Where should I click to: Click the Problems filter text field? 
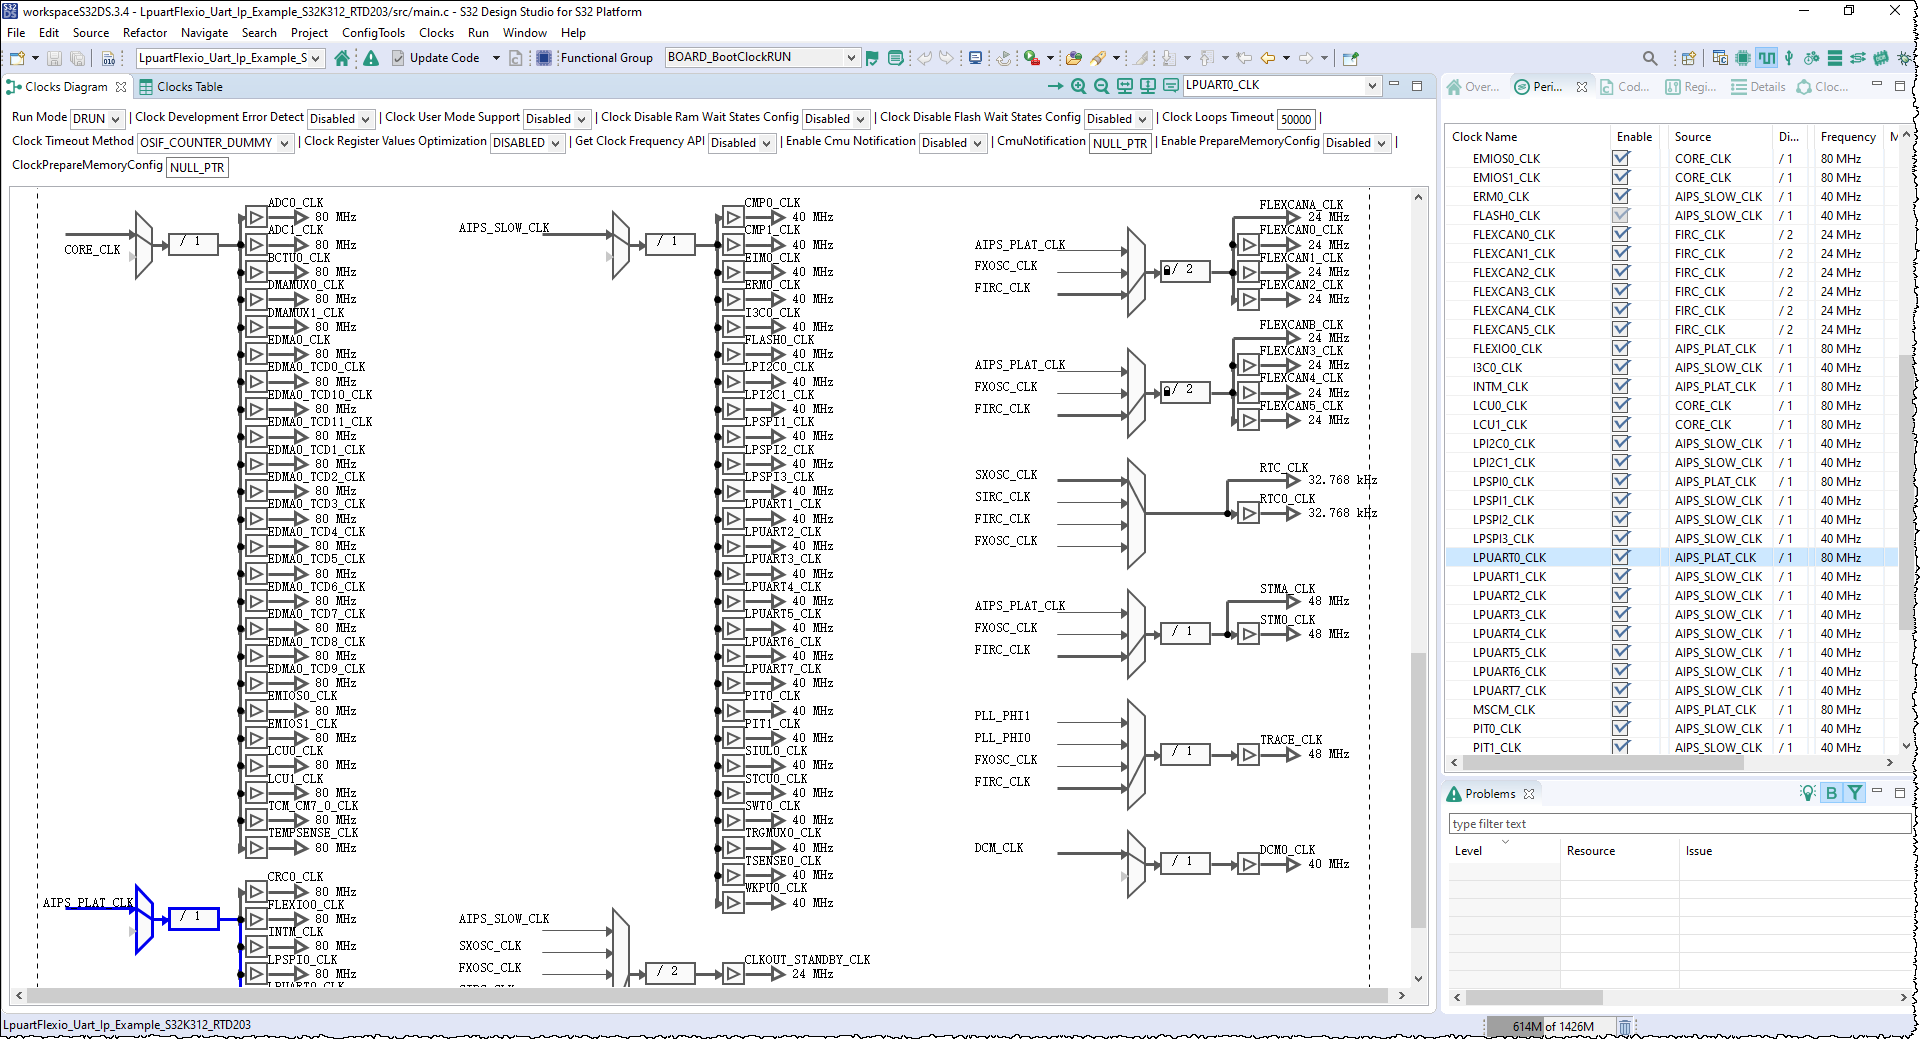(1678, 824)
